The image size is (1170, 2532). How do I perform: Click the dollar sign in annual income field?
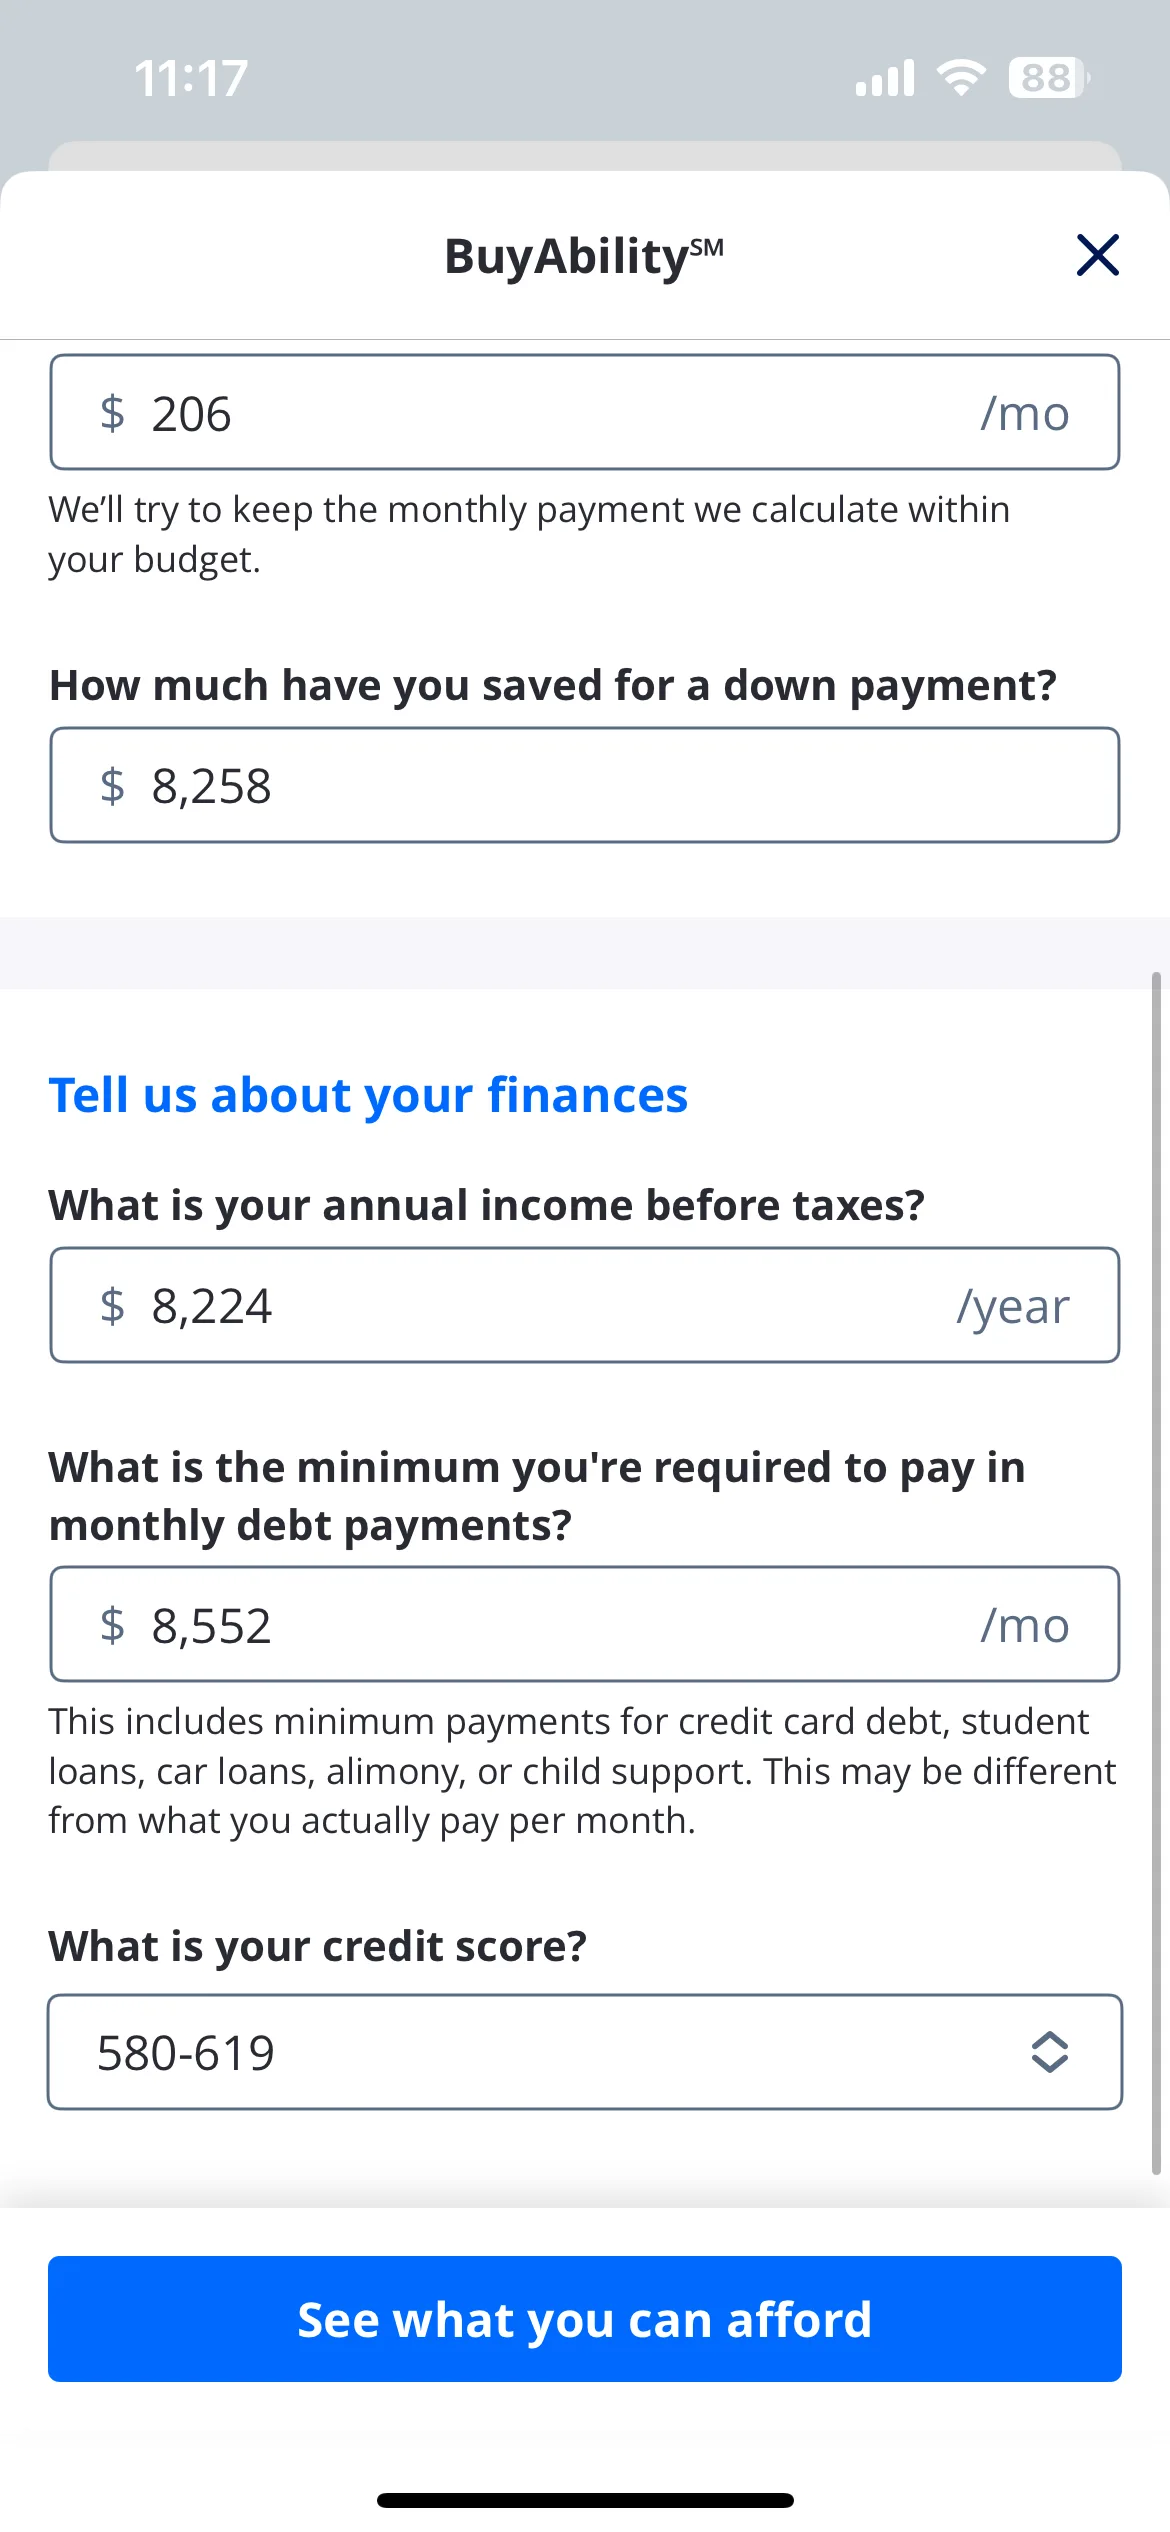click(x=112, y=1305)
